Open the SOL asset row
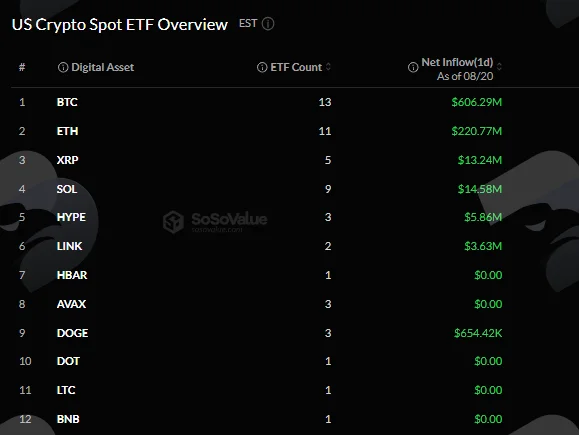Screen dimensions: 579x435 pos(295,189)
